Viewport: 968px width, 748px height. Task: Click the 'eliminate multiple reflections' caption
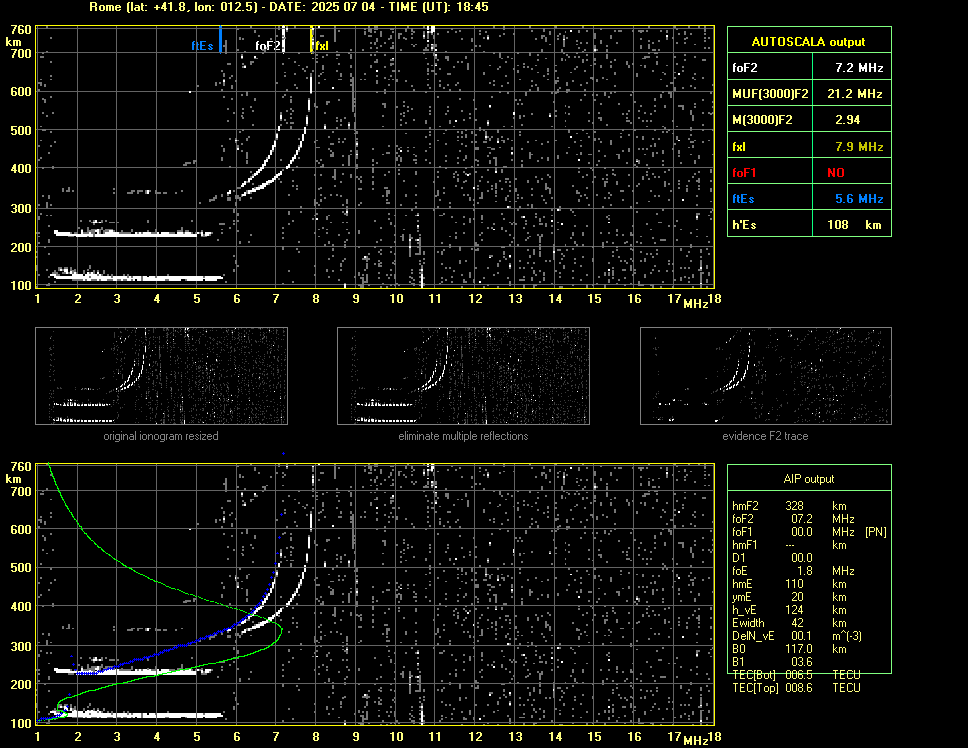[463, 436]
